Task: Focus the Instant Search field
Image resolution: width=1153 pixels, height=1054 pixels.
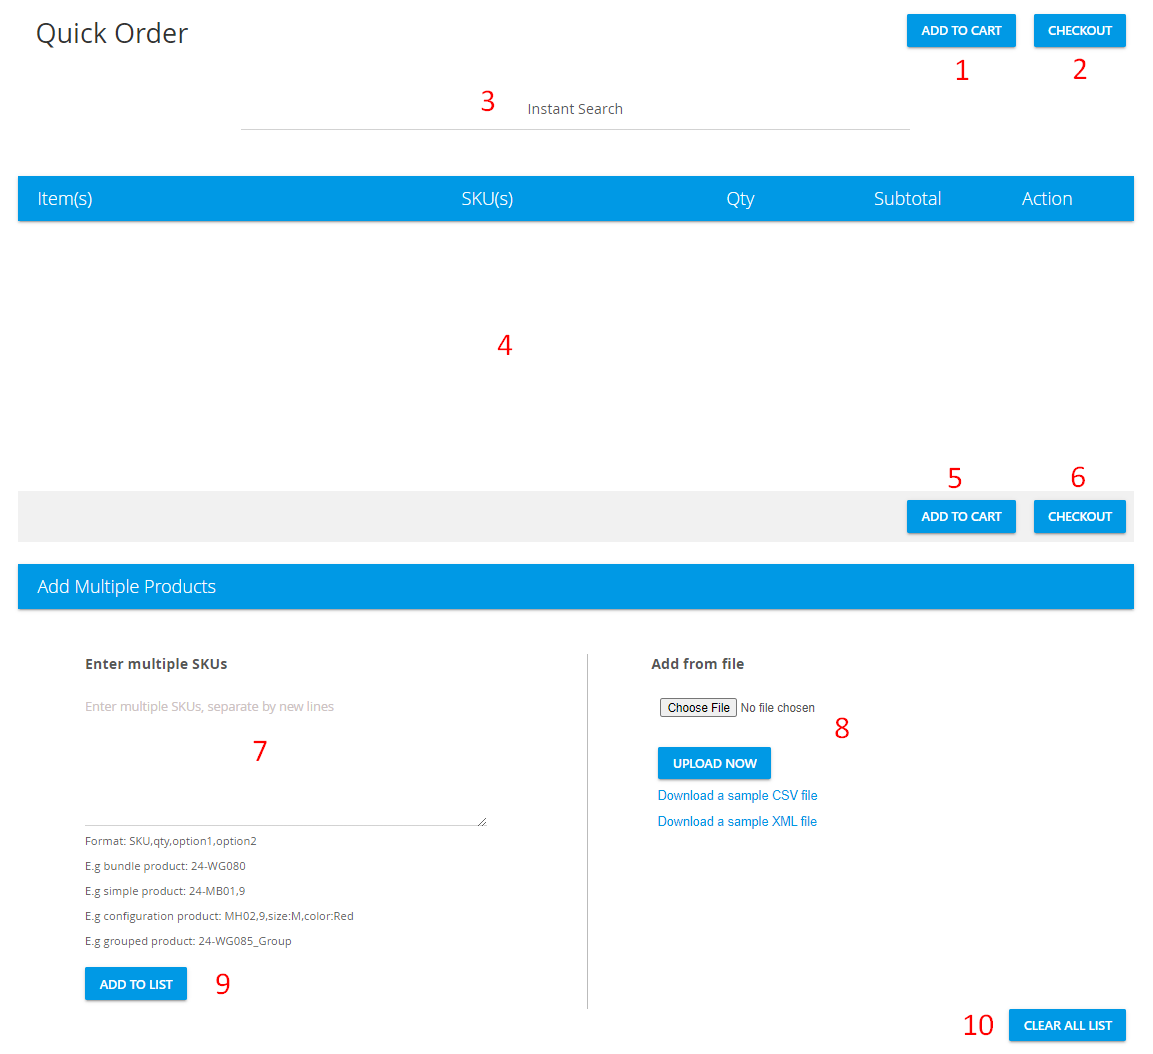Action: pos(575,109)
